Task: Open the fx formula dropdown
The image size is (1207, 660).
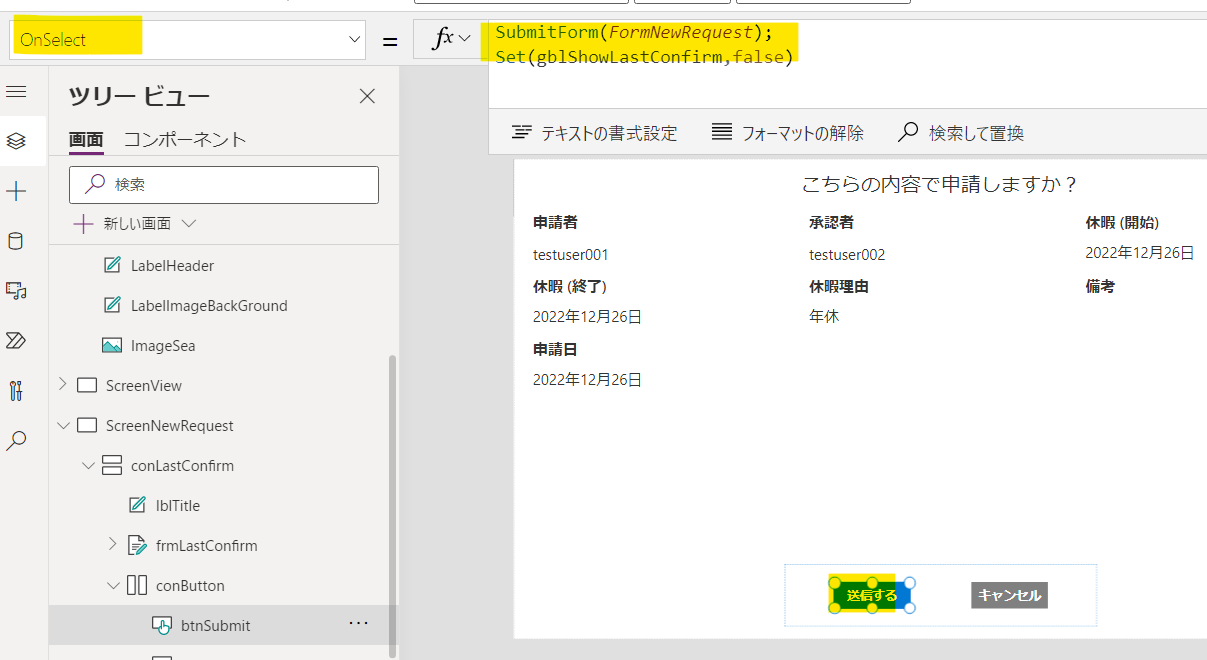Action: [x=450, y=39]
